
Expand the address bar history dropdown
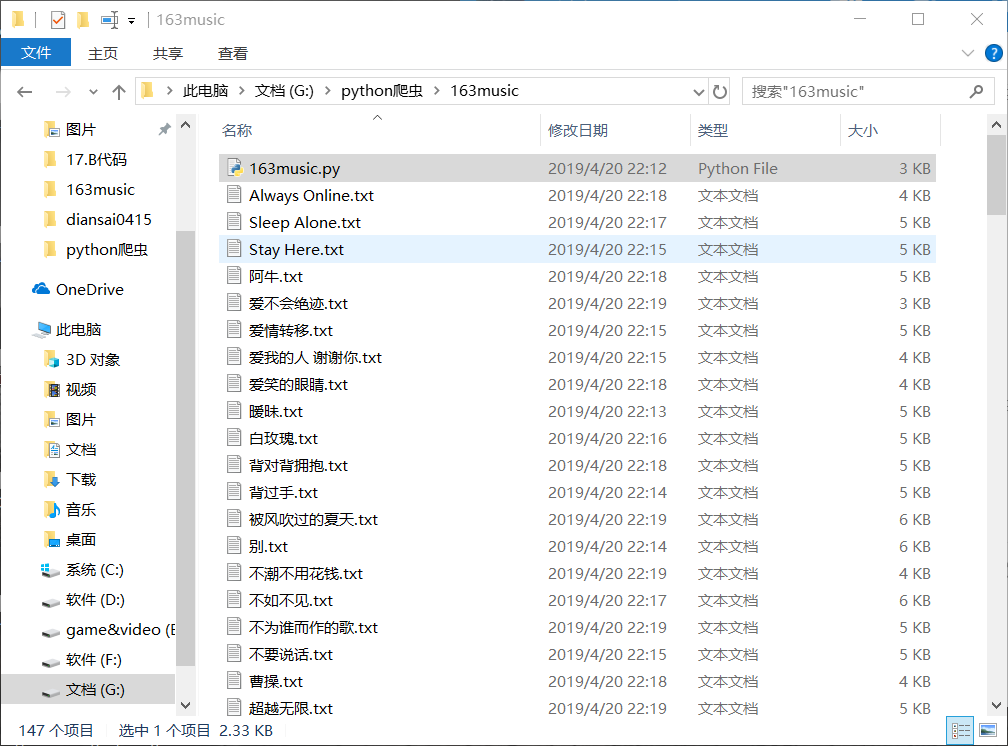701,91
